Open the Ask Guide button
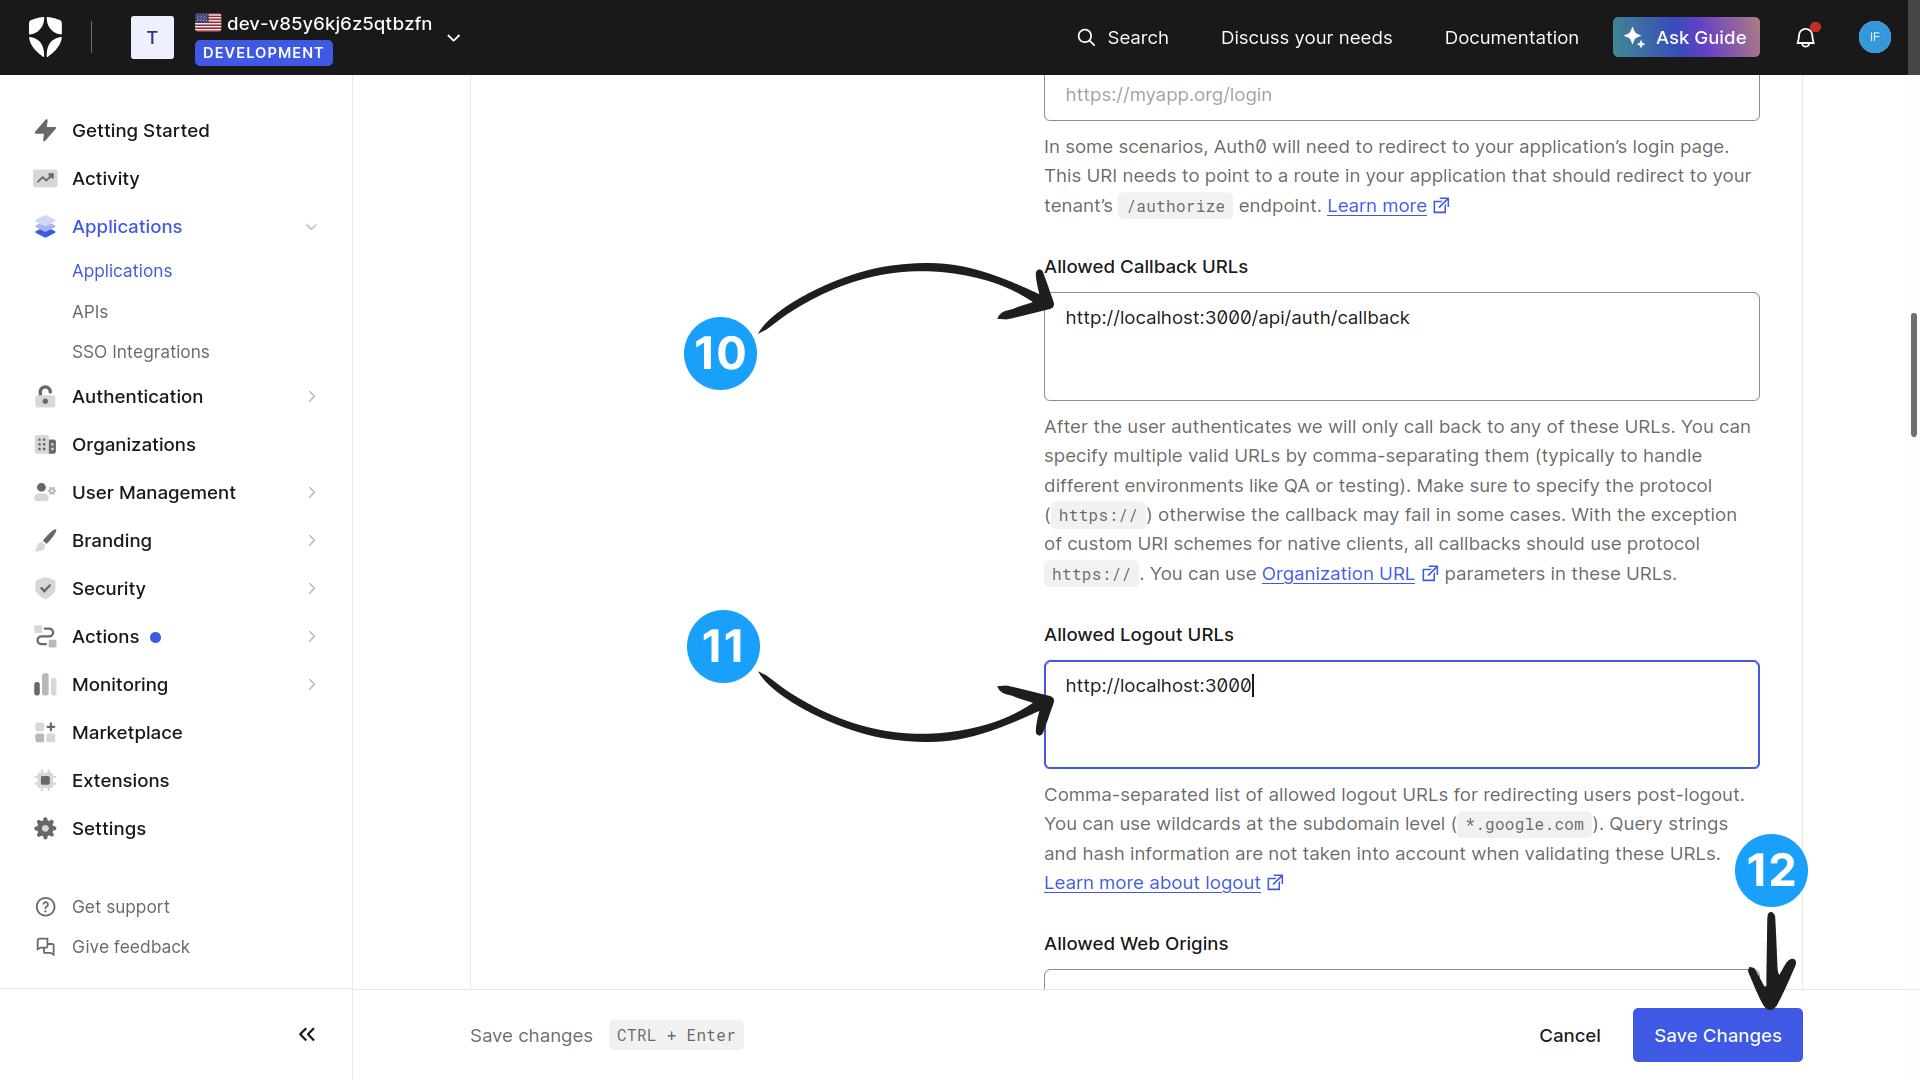Image resolution: width=1920 pixels, height=1080 pixels. [x=1686, y=37]
